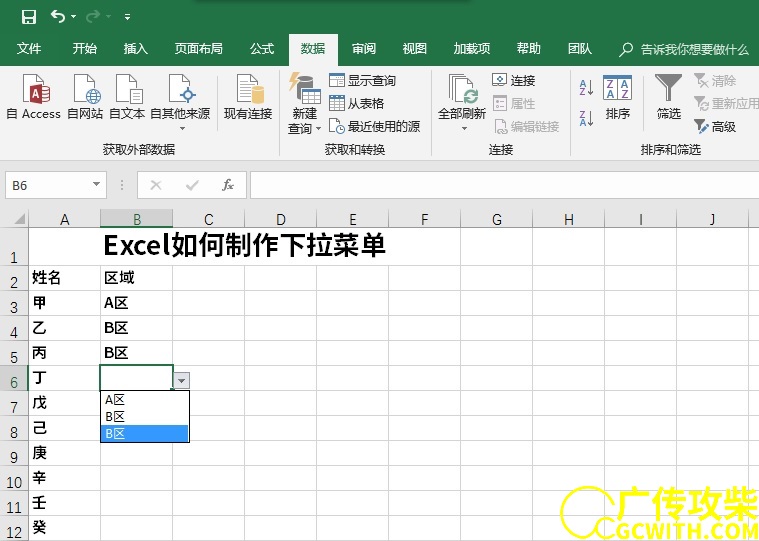Open the 文件 tab
This screenshot has width=759, height=541.
click(x=29, y=48)
